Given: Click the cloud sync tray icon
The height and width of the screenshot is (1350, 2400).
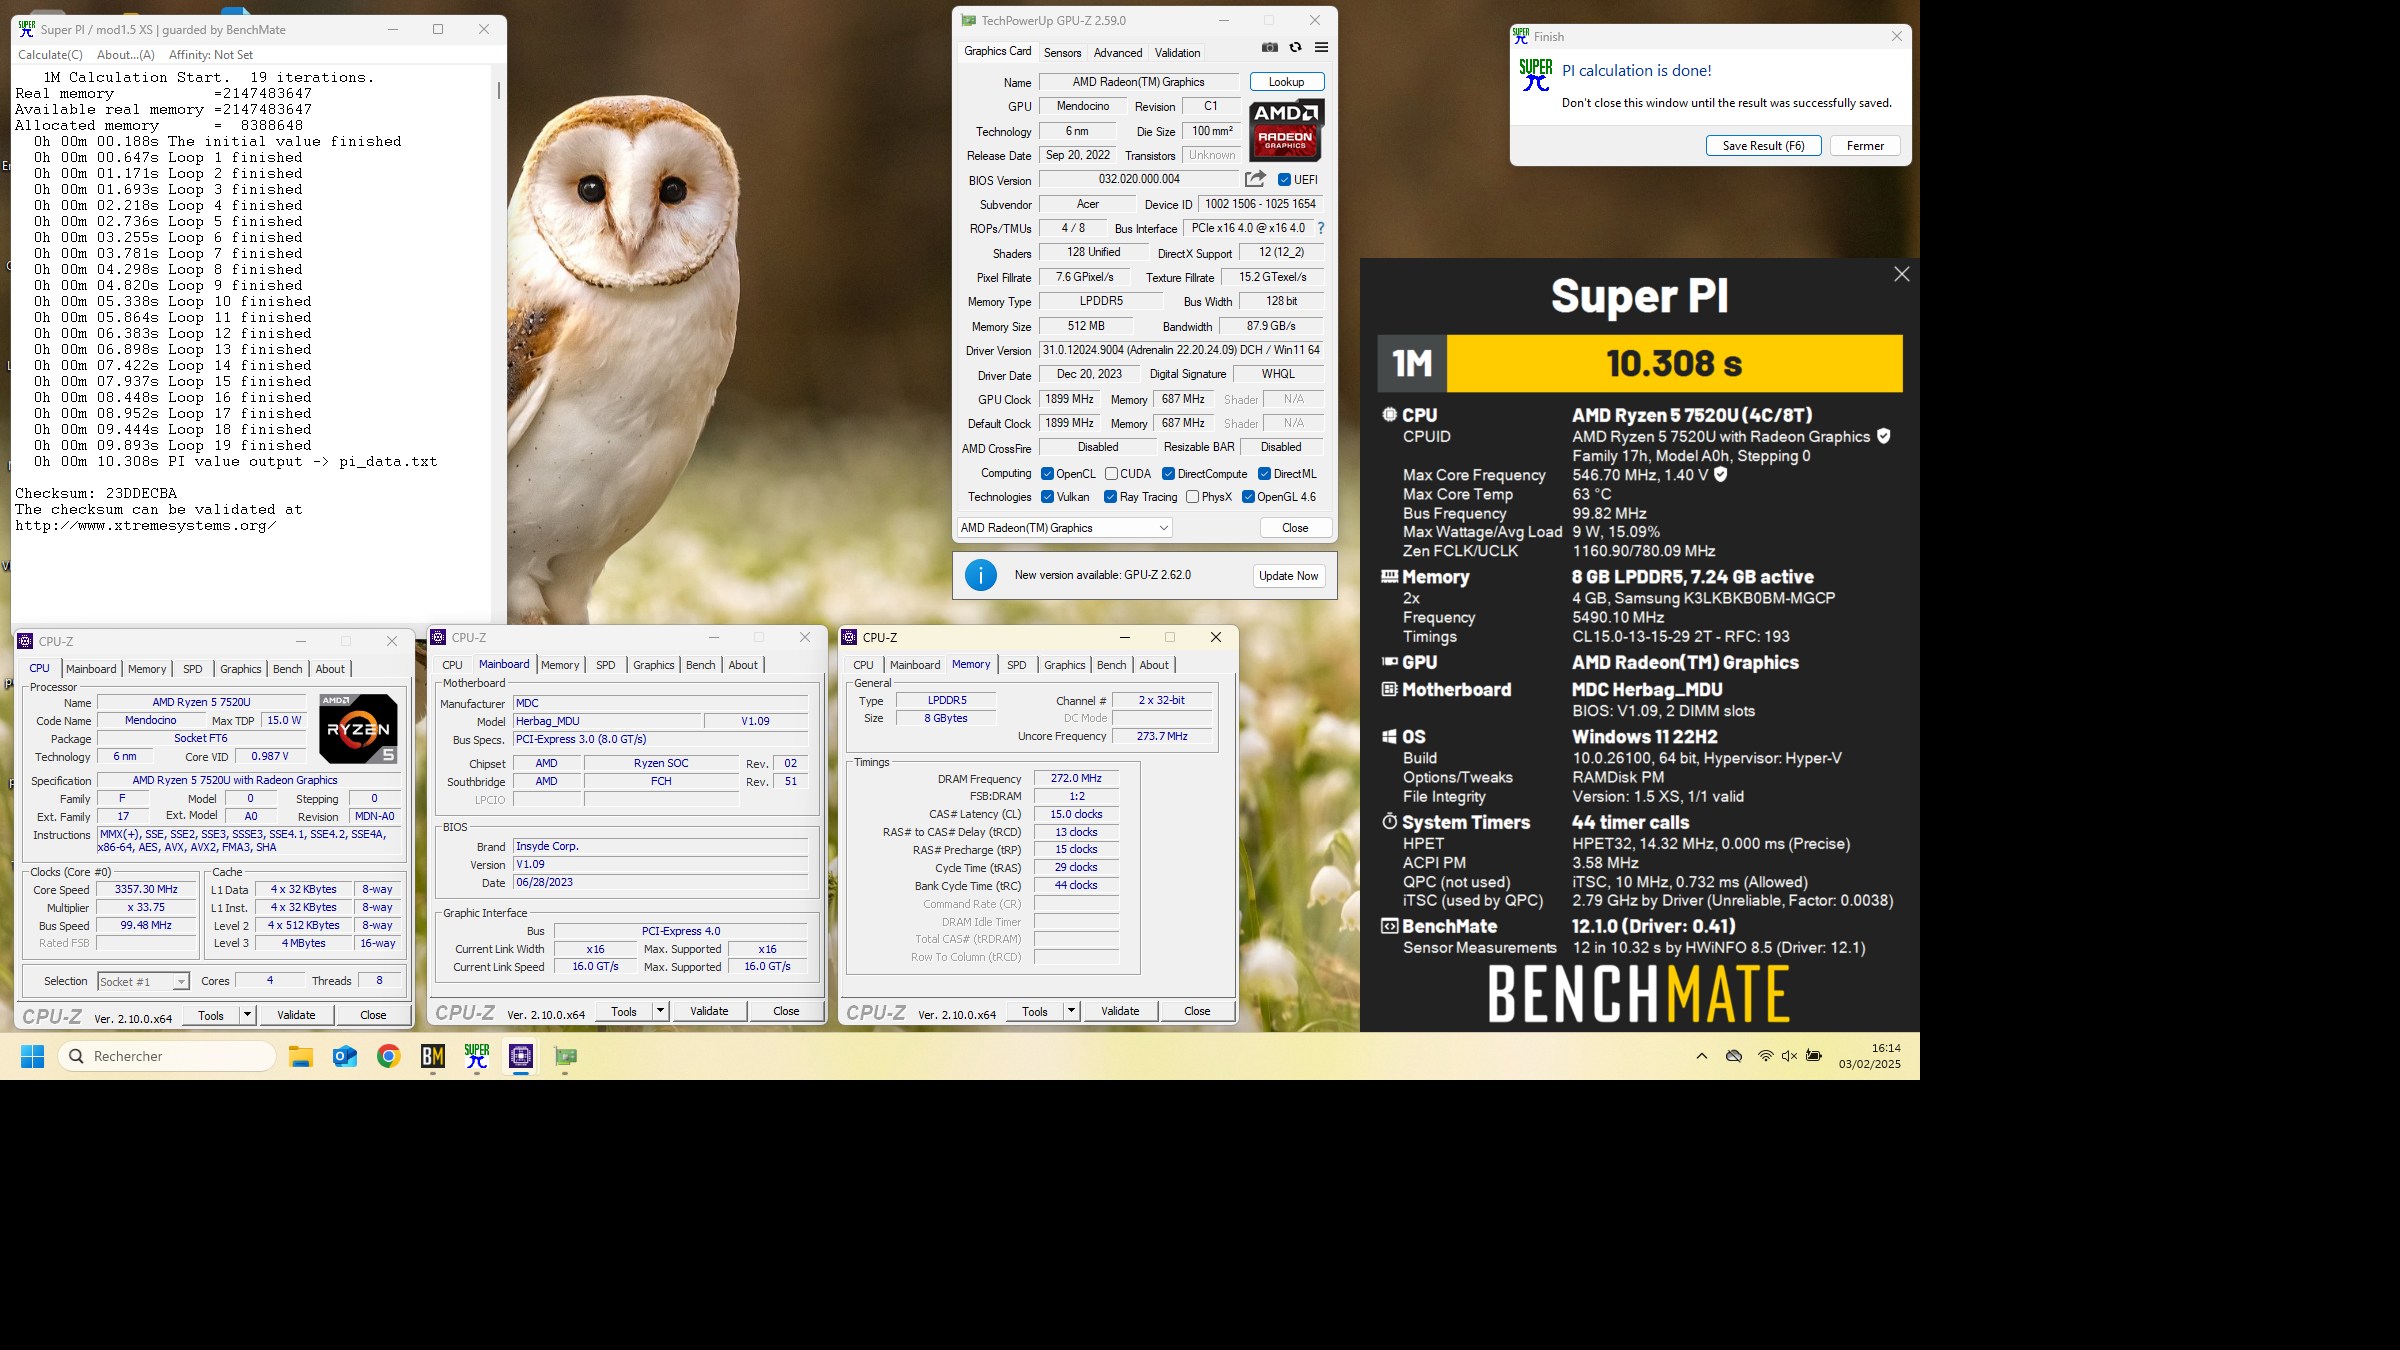Looking at the screenshot, I should pyautogui.click(x=1734, y=1056).
